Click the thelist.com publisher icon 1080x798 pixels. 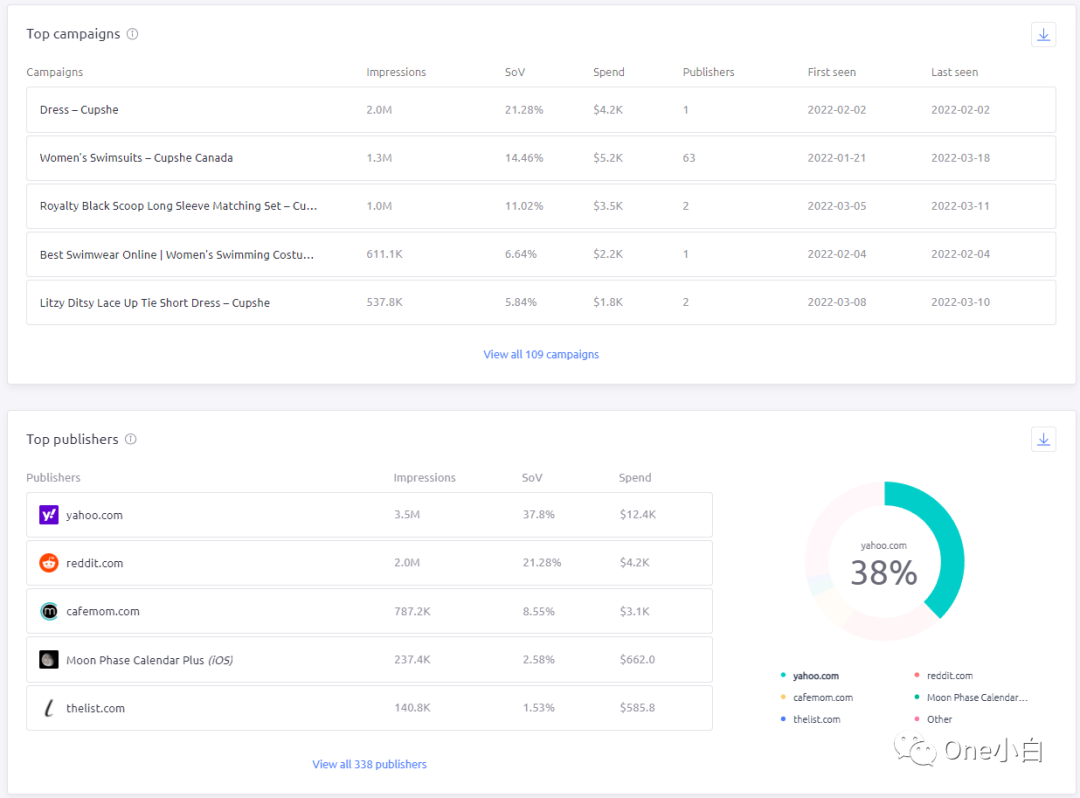(48, 707)
